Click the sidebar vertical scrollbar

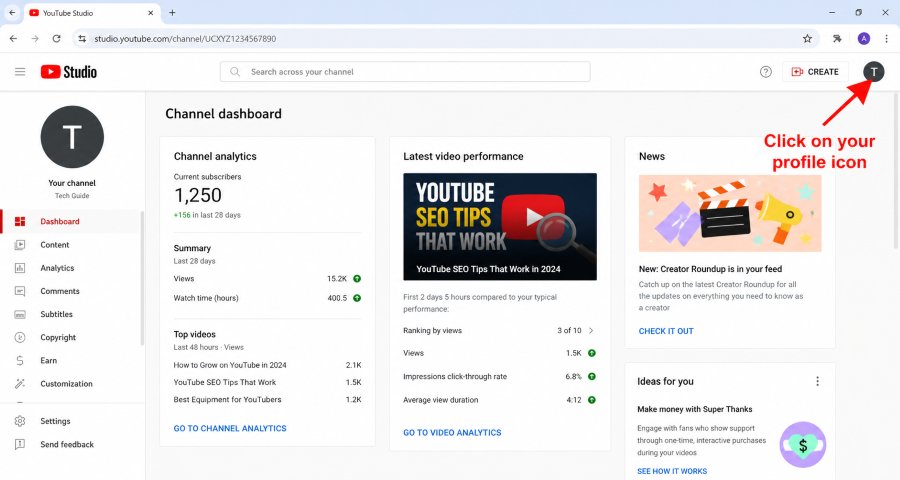tap(142, 278)
